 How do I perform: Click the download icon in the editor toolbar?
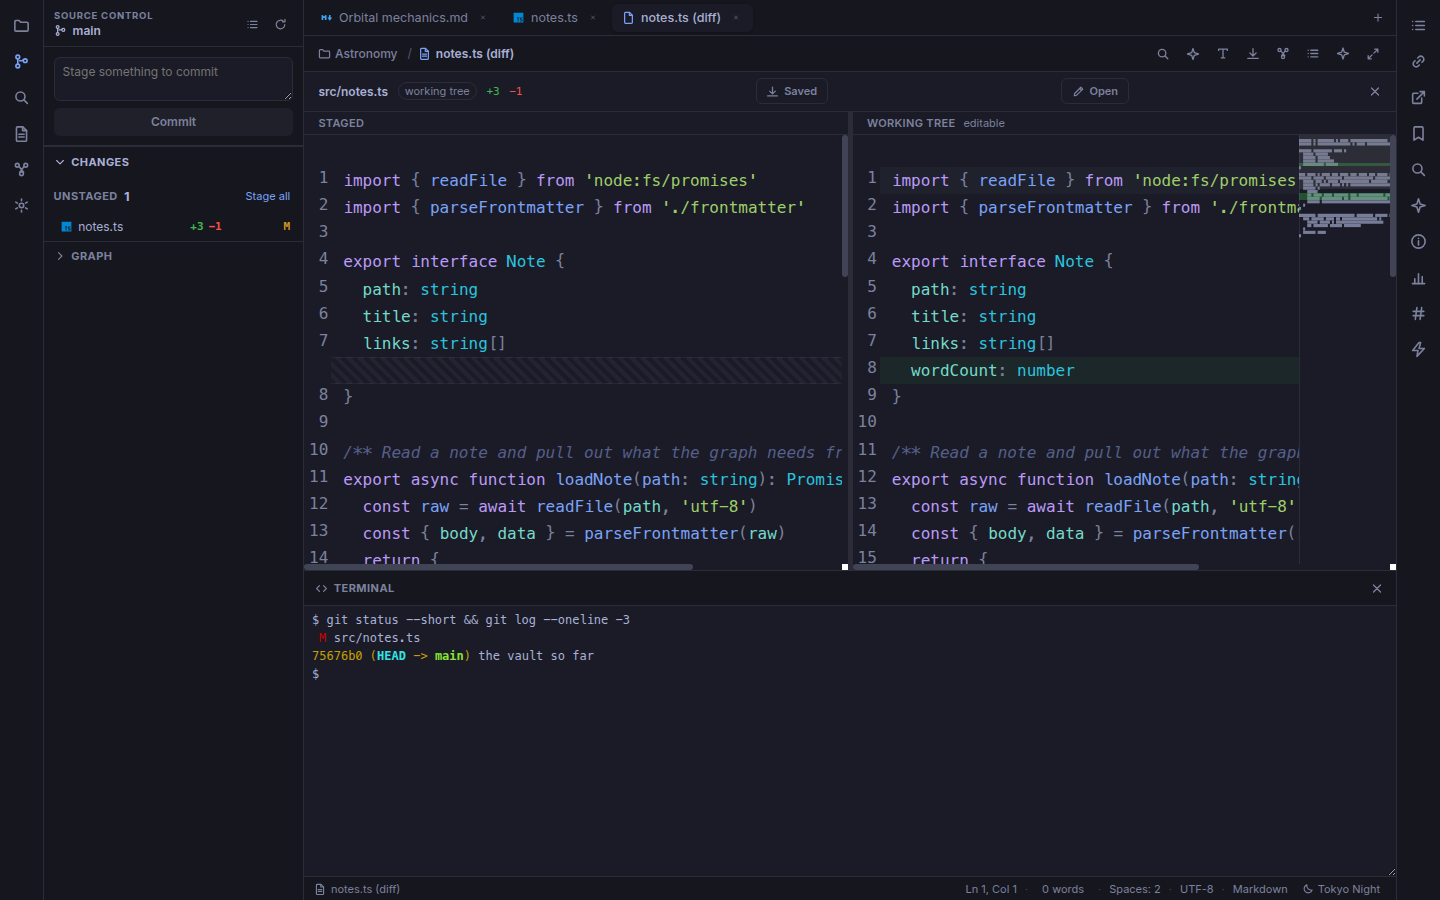point(1253,54)
